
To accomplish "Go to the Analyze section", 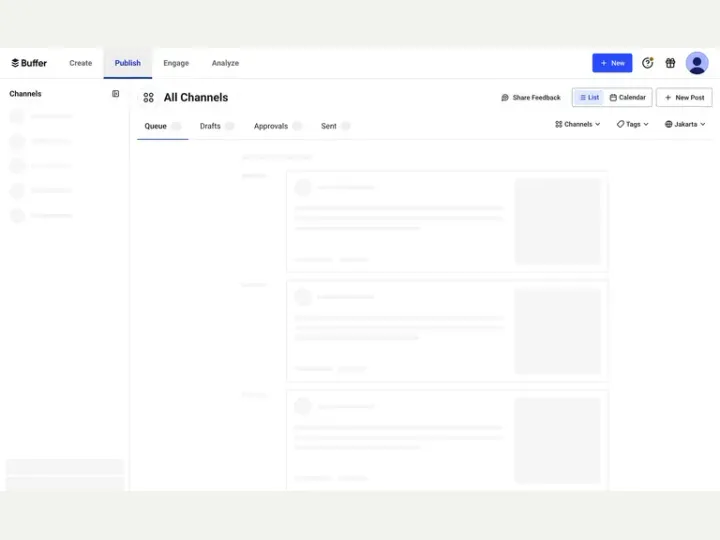I will 225,63.
